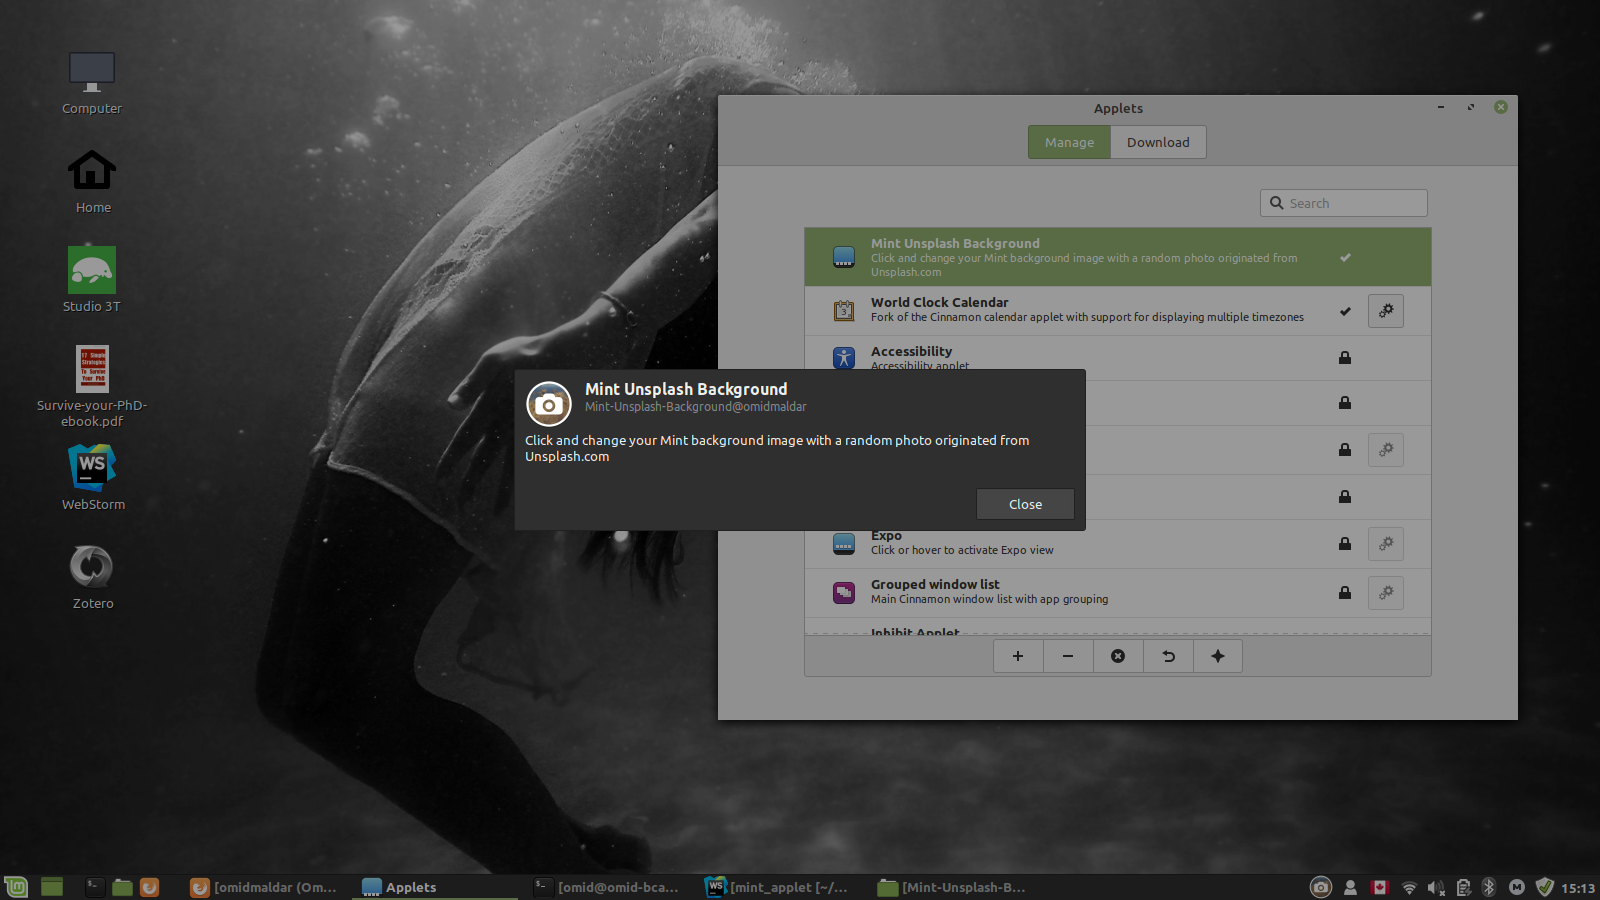This screenshot has width=1600, height=900.
Task: Click the purple Grouped window list icon
Action: (x=844, y=593)
